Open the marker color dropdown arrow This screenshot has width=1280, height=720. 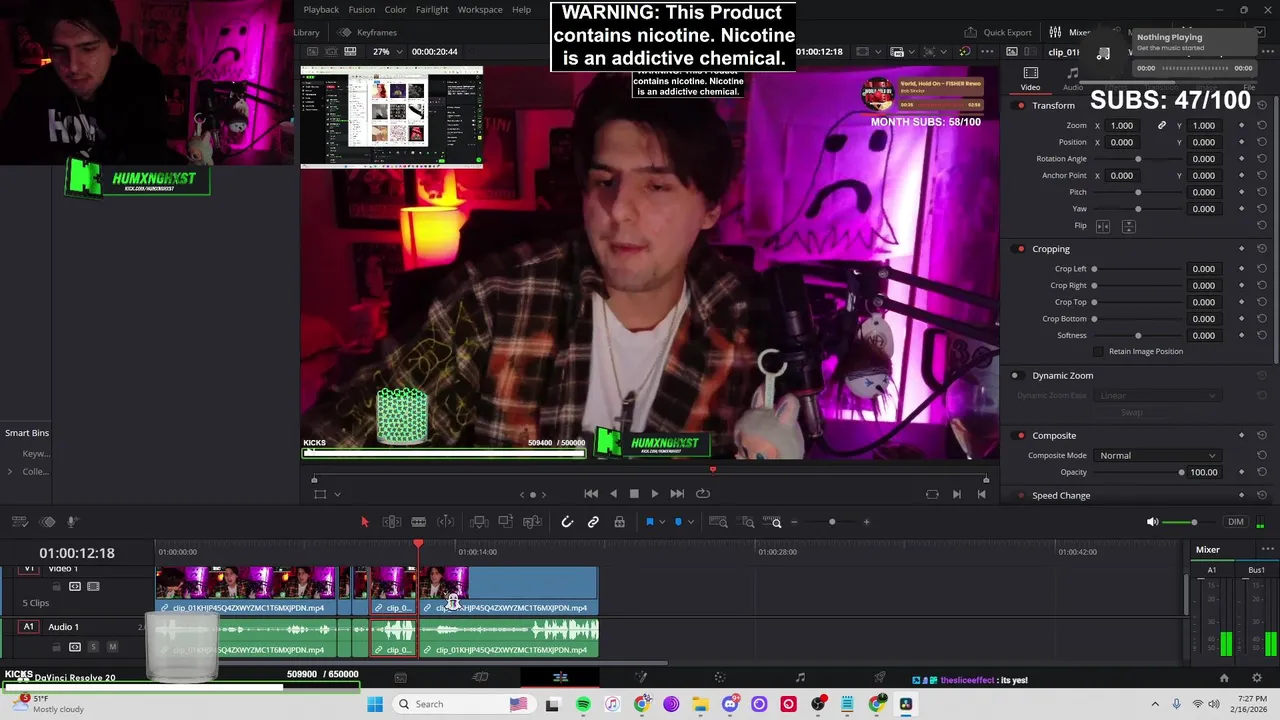[690, 523]
